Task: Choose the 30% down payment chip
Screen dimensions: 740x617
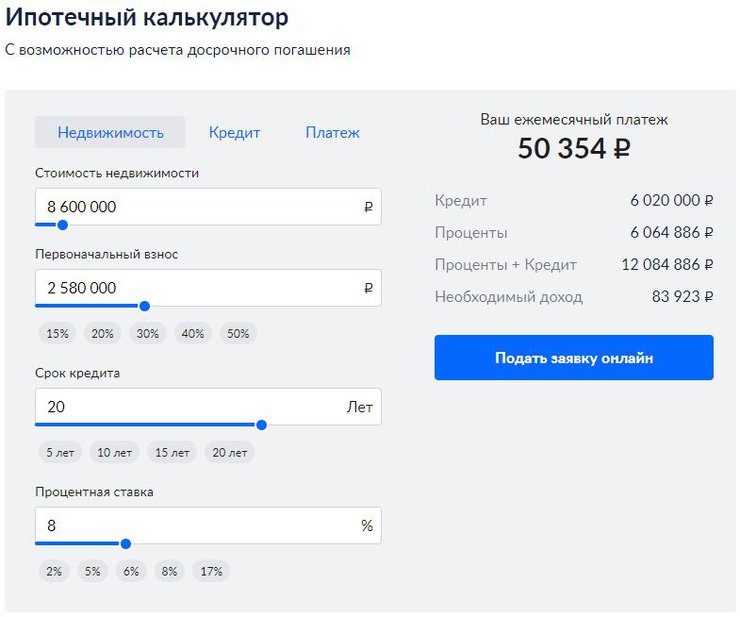Action: tap(147, 334)
